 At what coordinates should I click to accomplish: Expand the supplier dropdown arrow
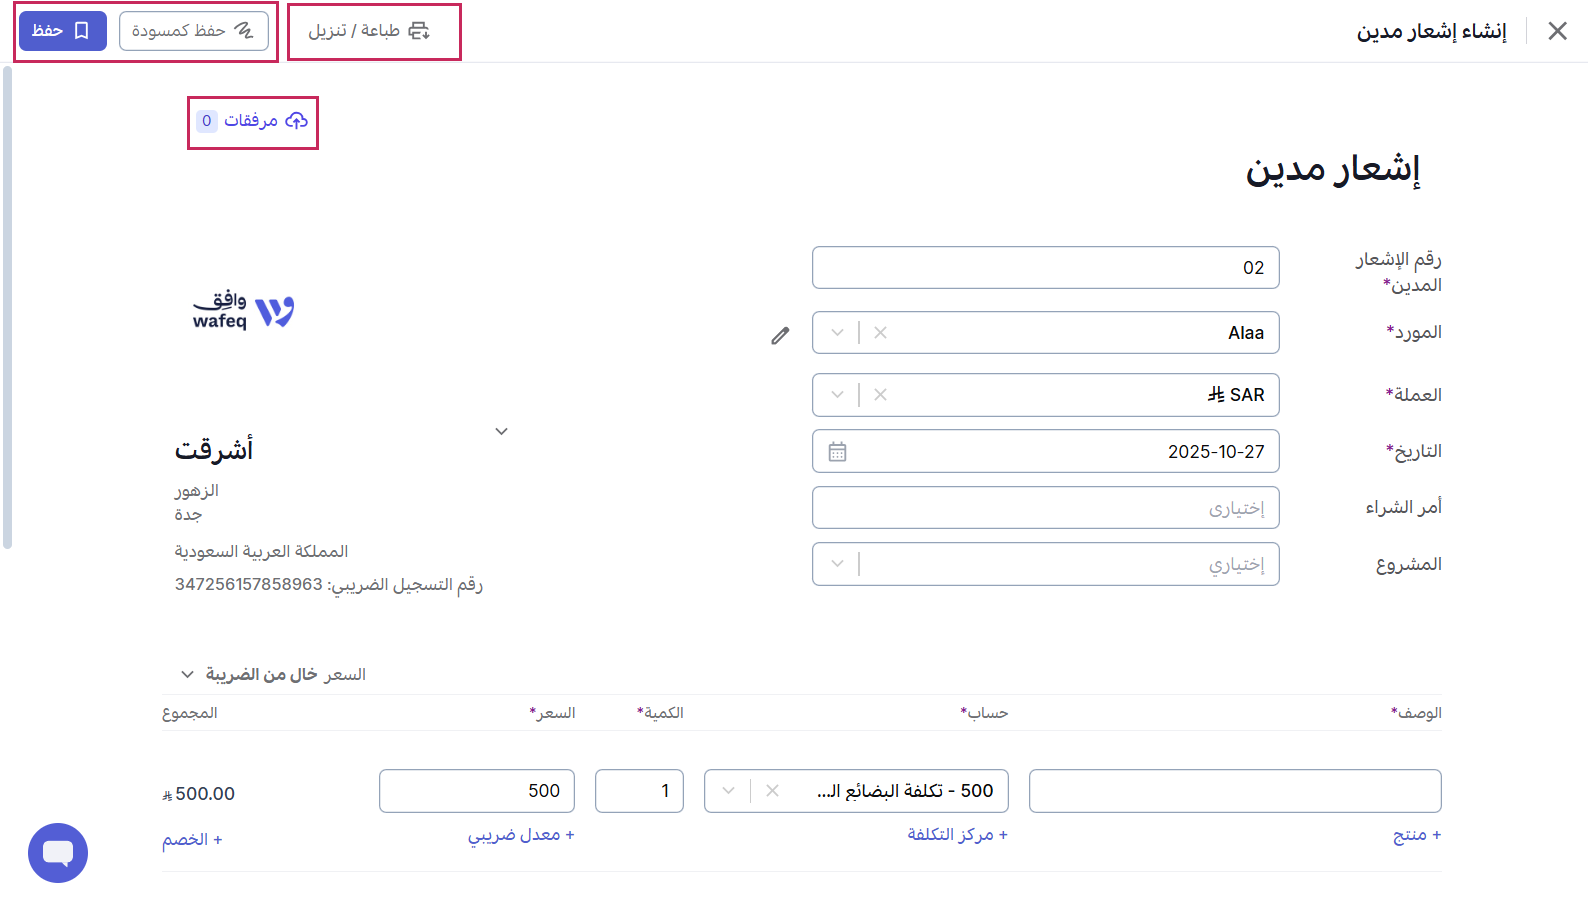pyautogui.click(x=836, y=332)
